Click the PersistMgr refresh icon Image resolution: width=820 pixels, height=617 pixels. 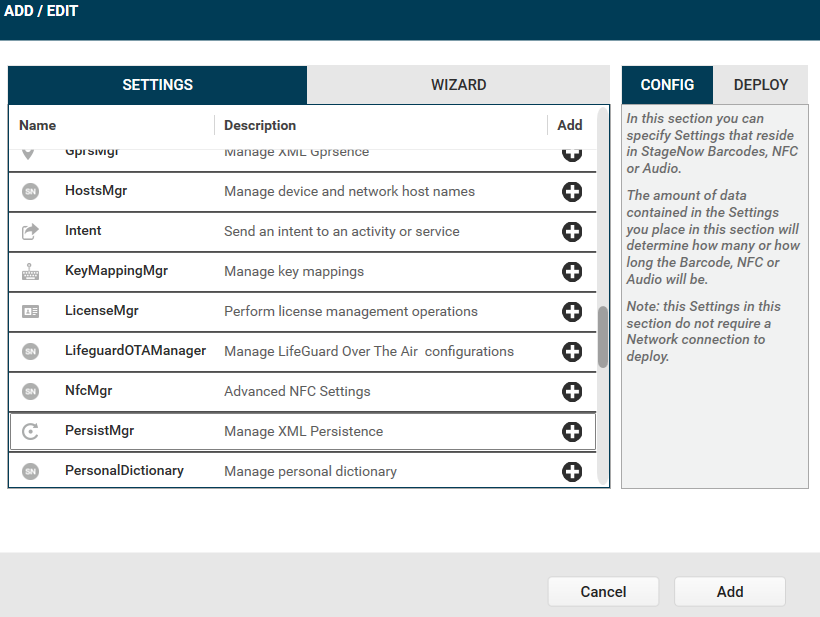tap(30, 432)
